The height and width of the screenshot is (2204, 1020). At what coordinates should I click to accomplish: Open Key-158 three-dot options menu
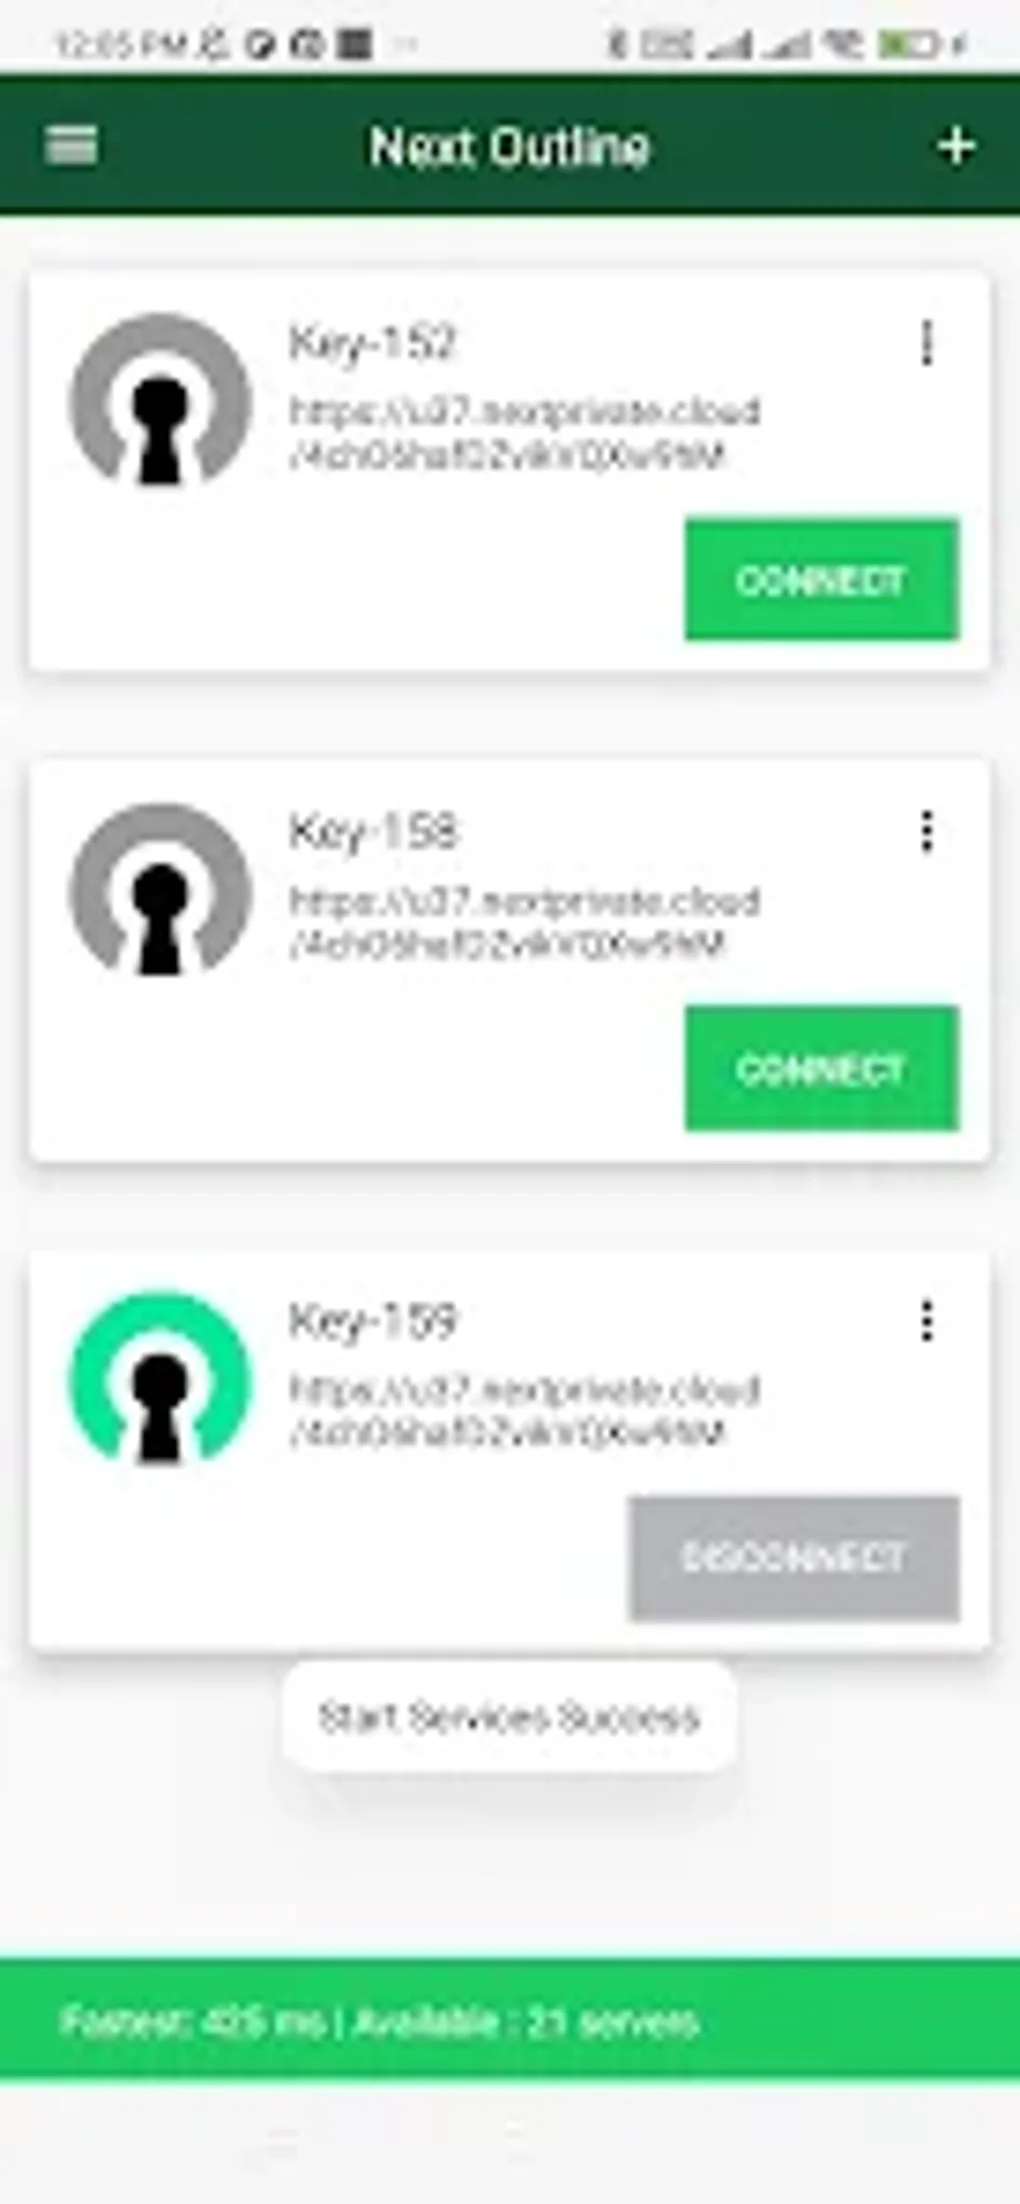[x=927, y=832]
